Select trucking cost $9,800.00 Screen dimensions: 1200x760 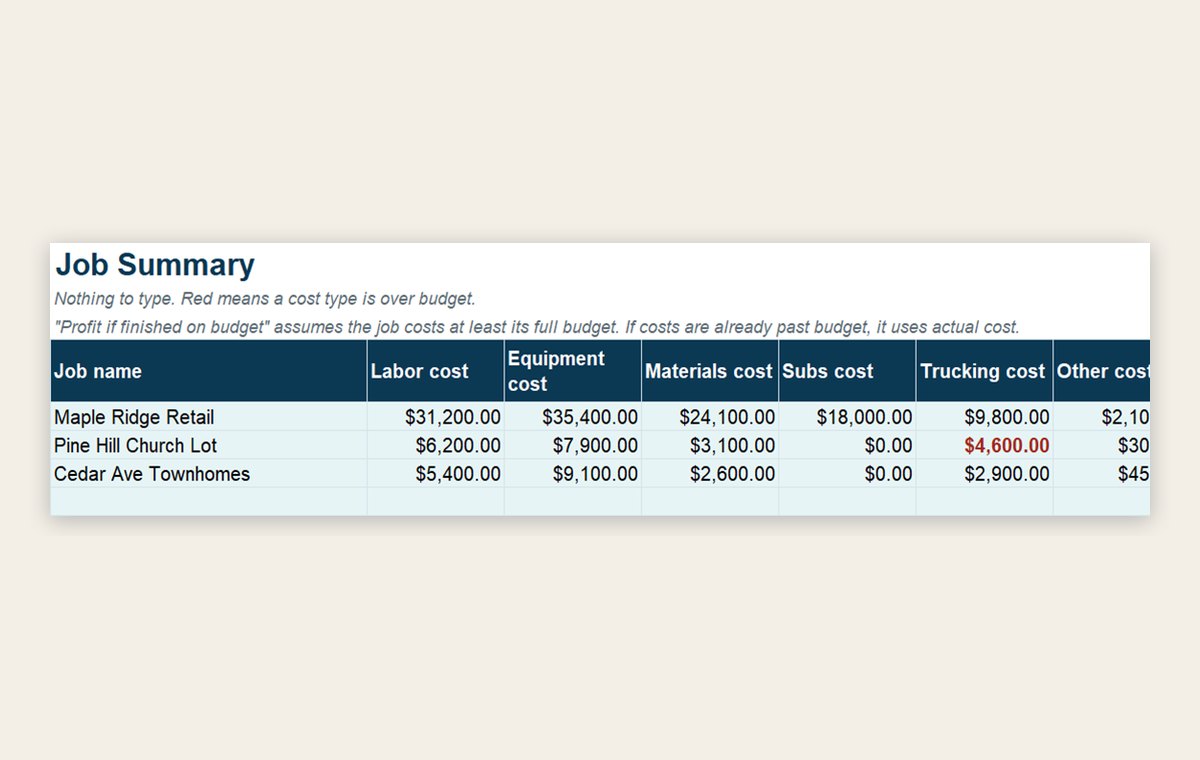[x=983, y=417]
